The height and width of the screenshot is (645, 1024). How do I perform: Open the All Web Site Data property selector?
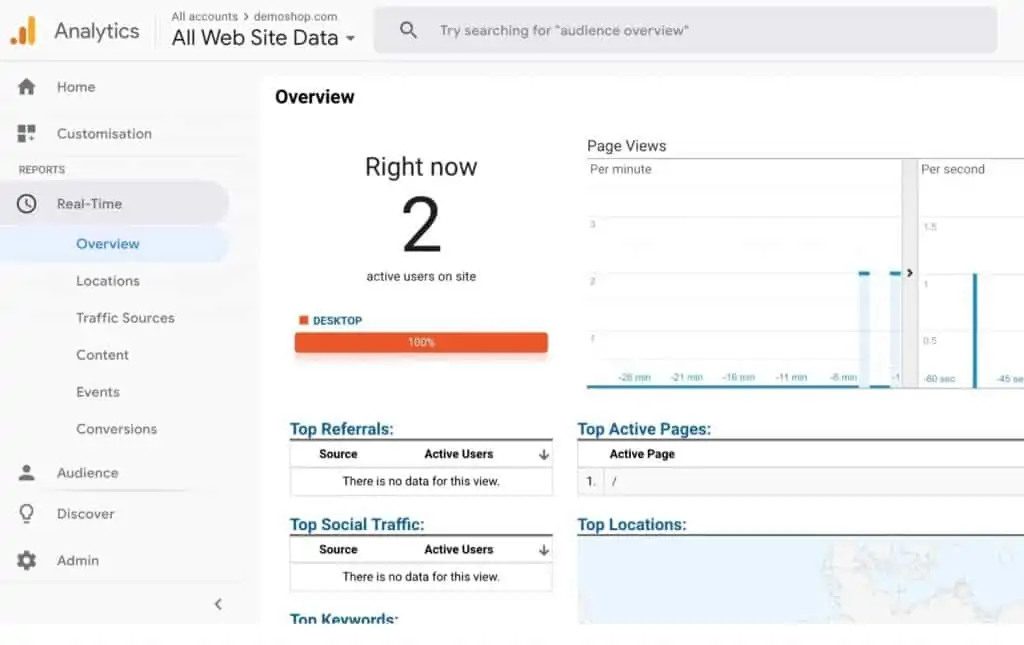coord(262,37)
